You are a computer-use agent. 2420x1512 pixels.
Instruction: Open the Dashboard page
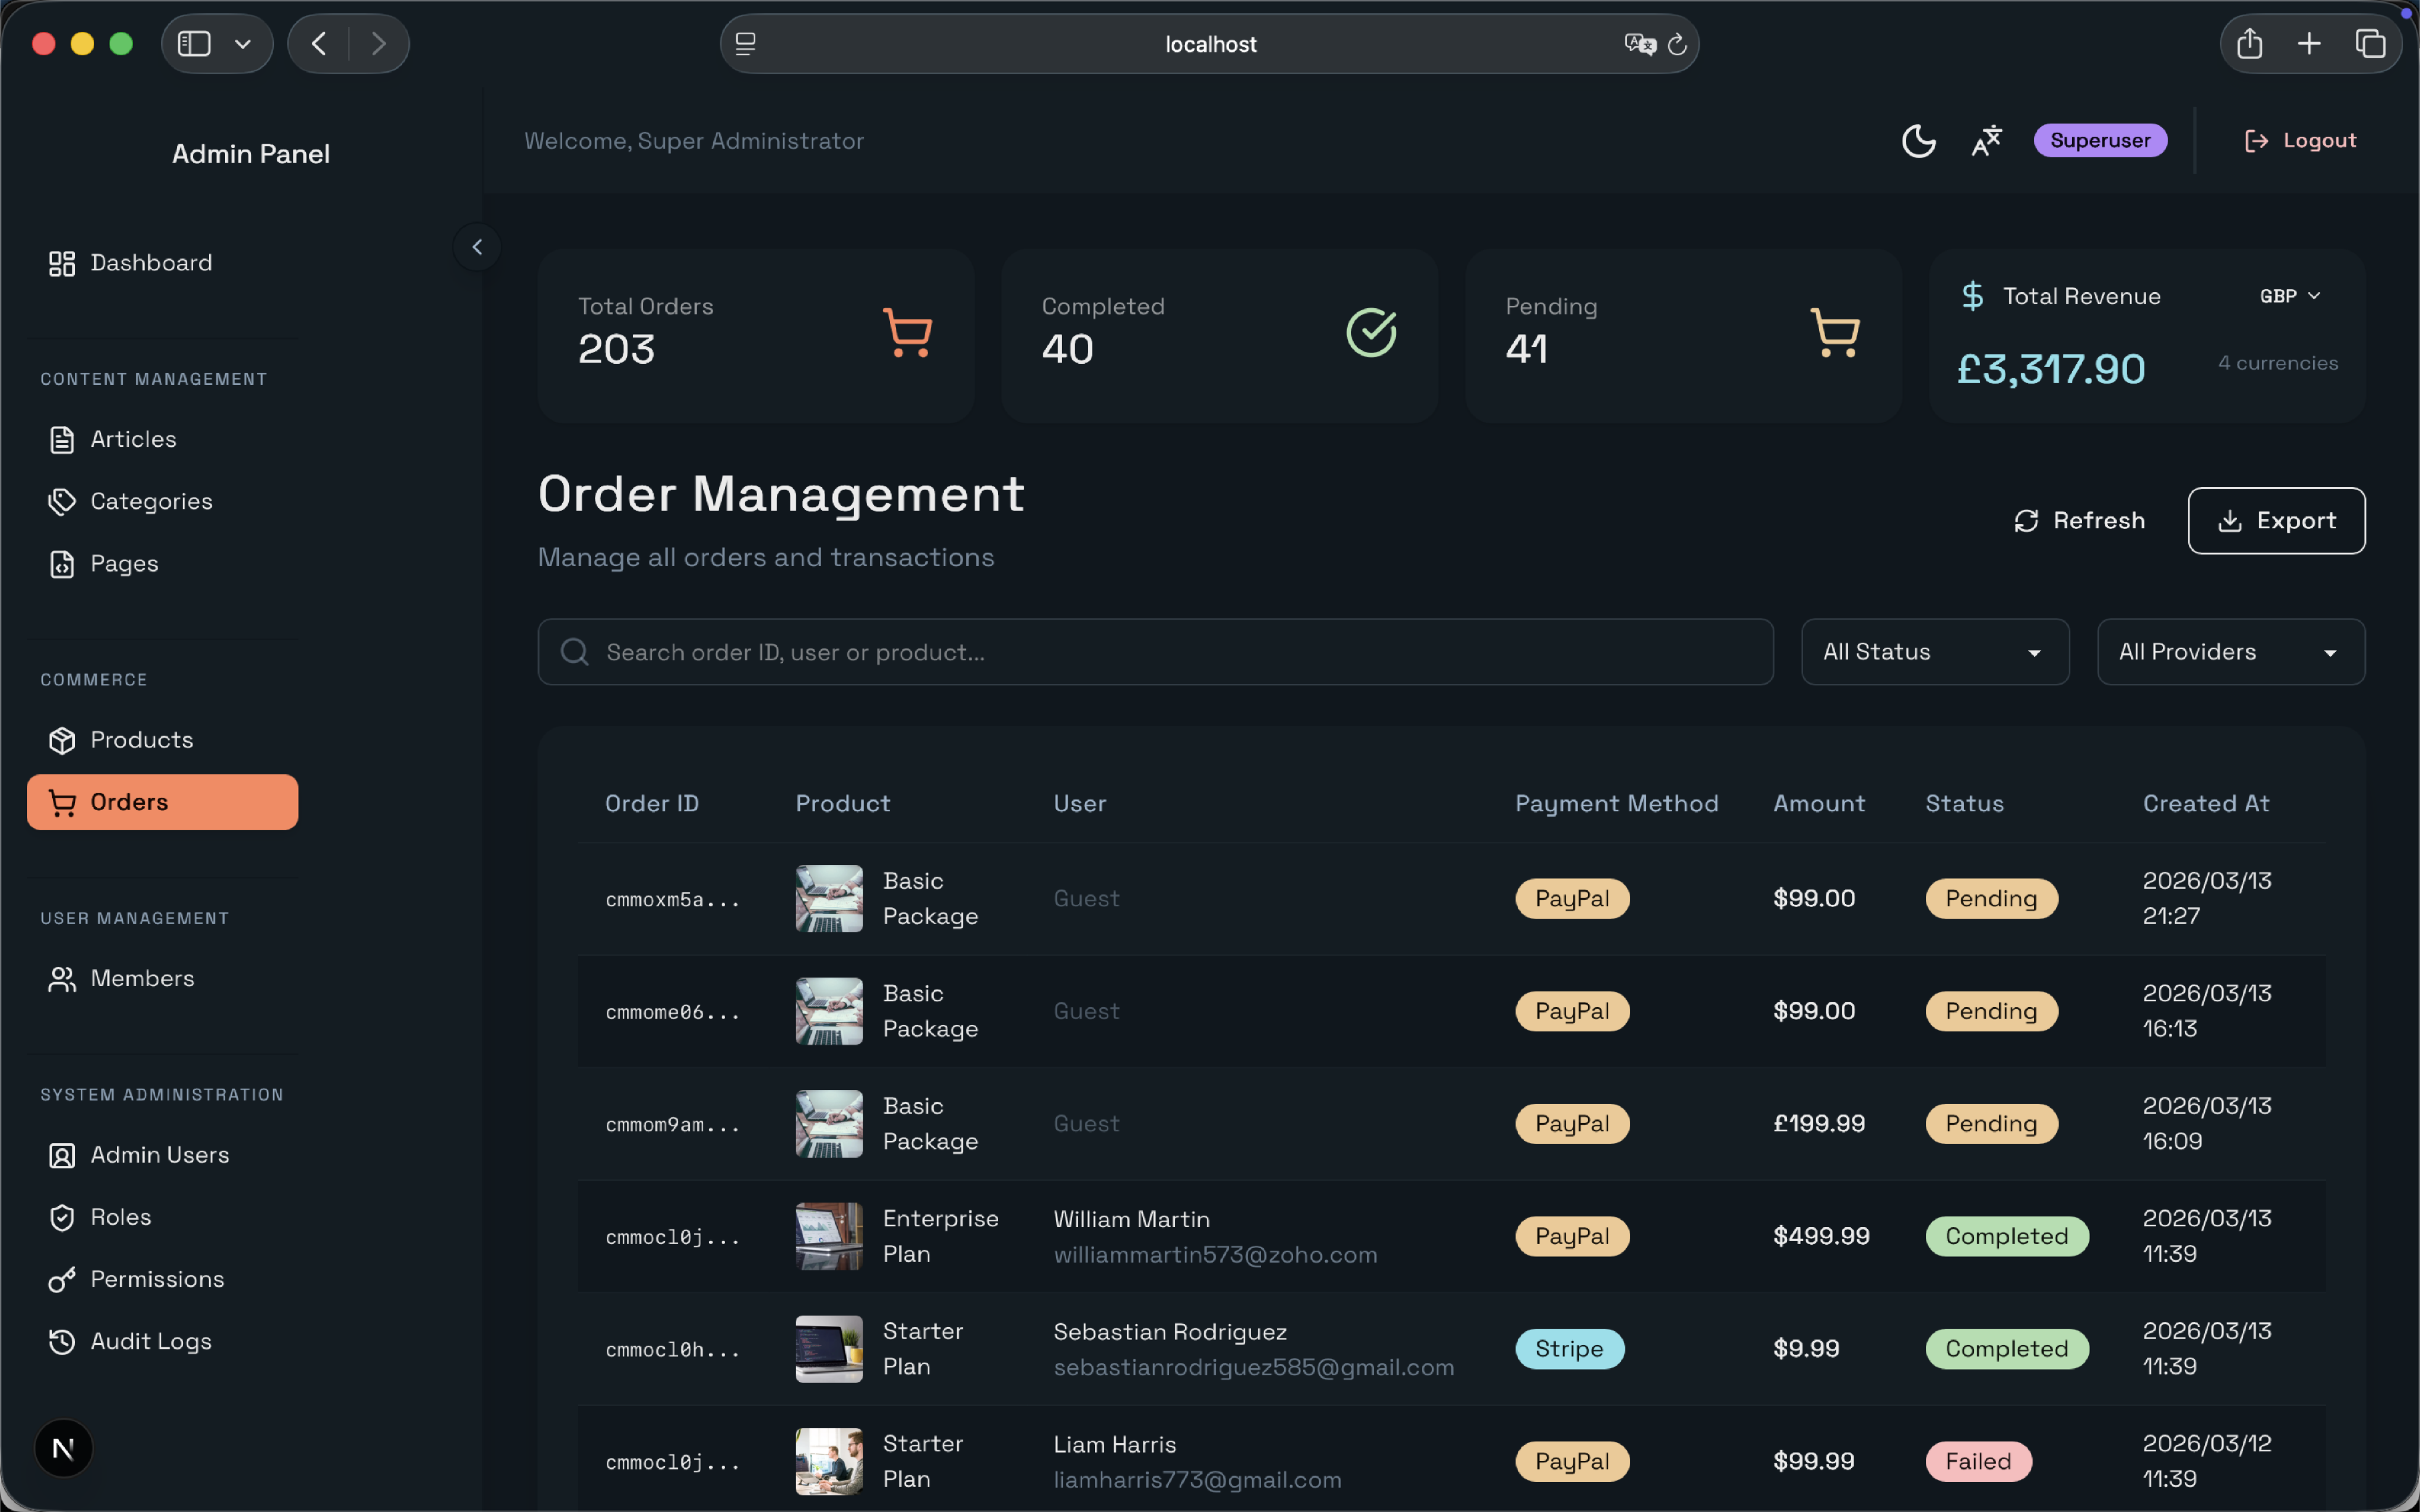tap(163, 263)
